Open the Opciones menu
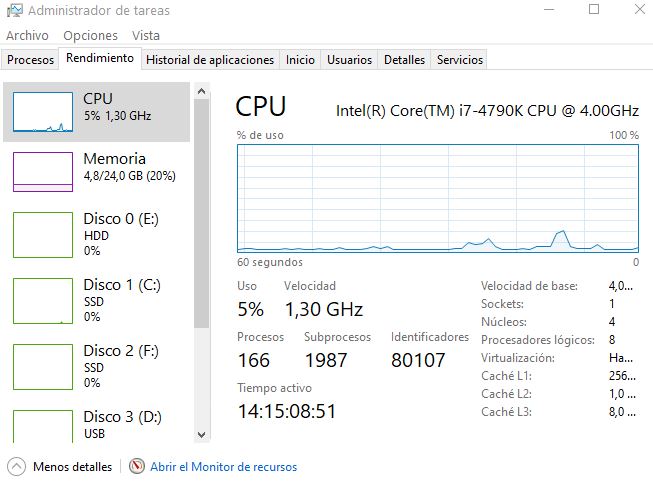The height and width of the screenshot is (484, 653). click(90, 35)
